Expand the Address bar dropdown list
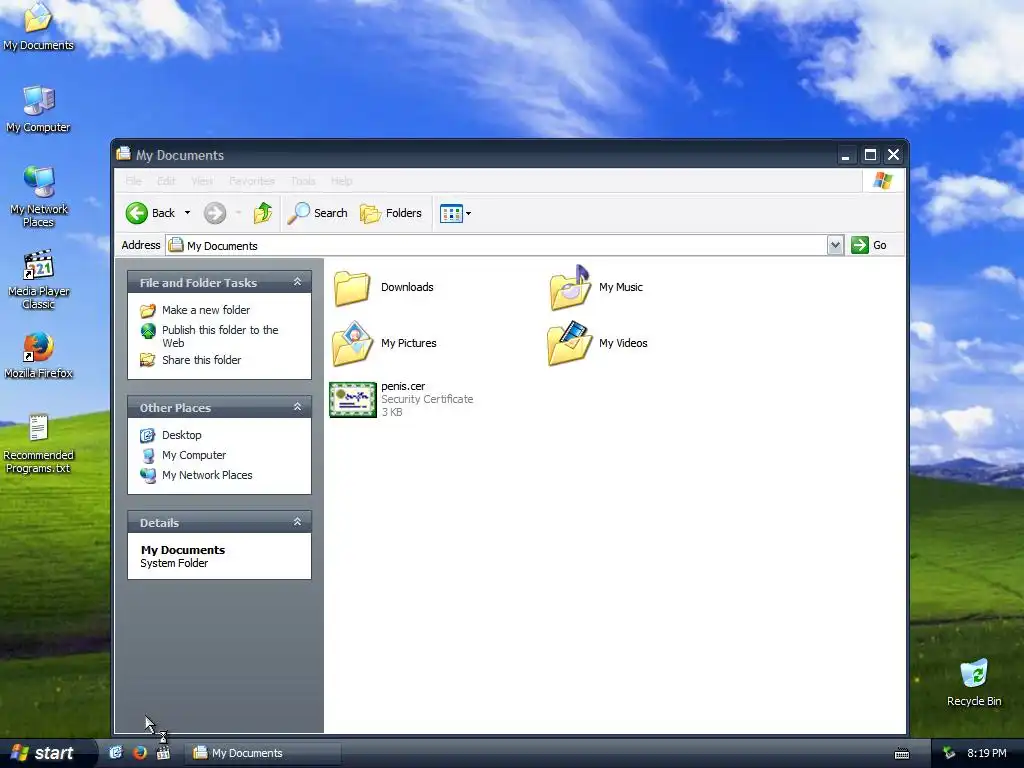This screenshot has width=1024, height=768. tap(835, 246)
